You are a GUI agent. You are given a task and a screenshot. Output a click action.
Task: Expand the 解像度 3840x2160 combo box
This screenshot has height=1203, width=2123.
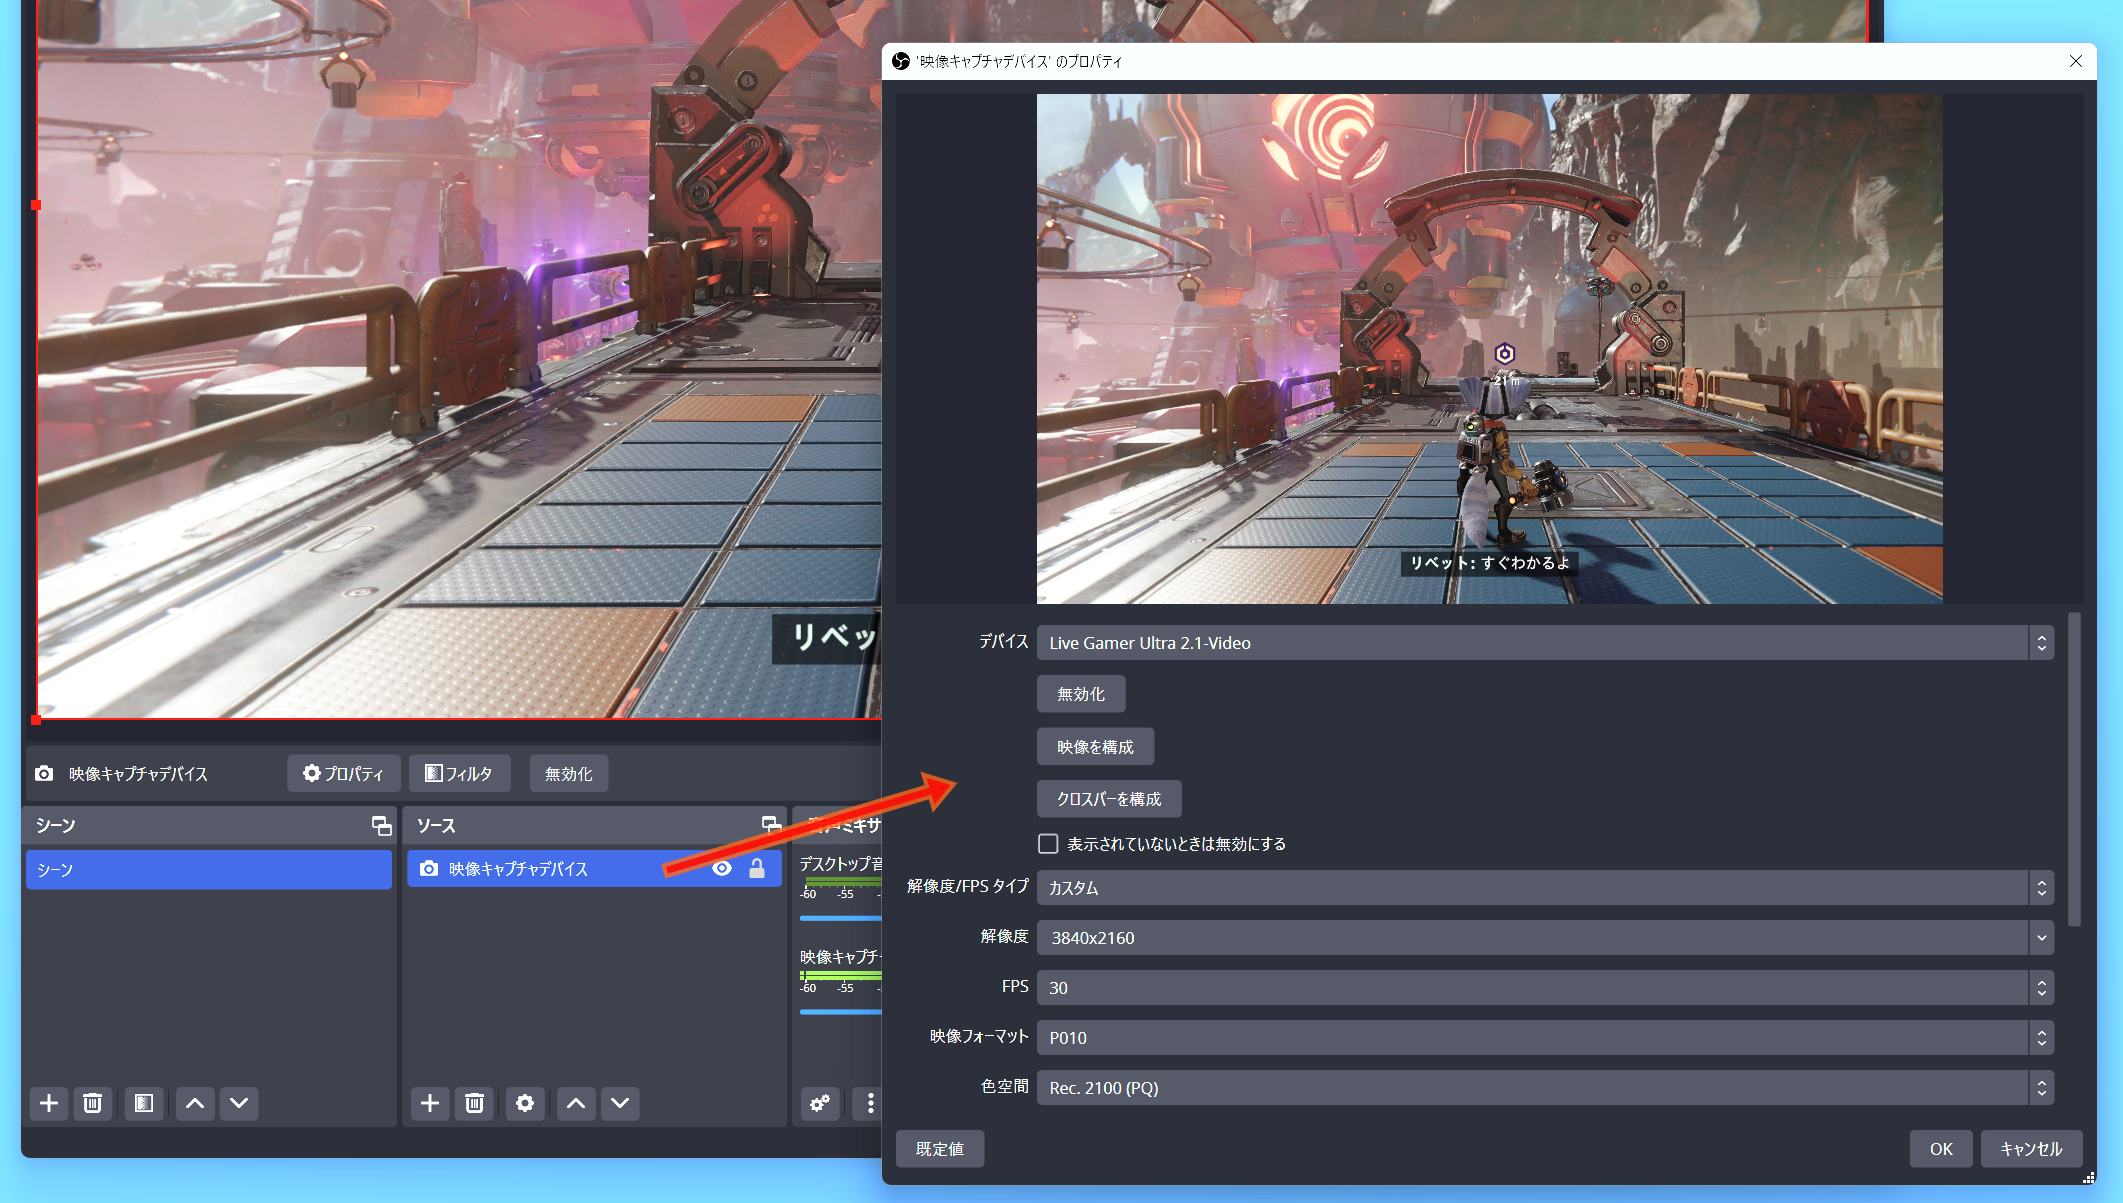click(x=1545, y=938)
